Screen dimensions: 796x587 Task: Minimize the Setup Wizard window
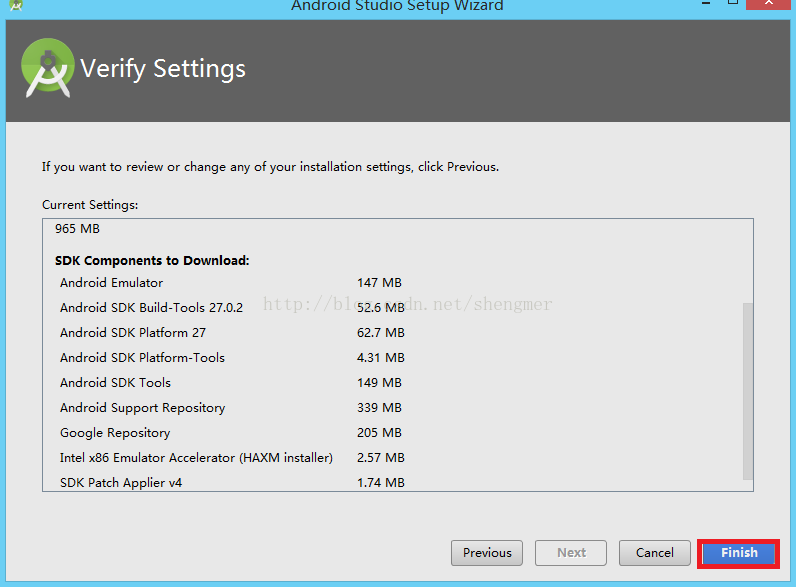coord(706,3)
